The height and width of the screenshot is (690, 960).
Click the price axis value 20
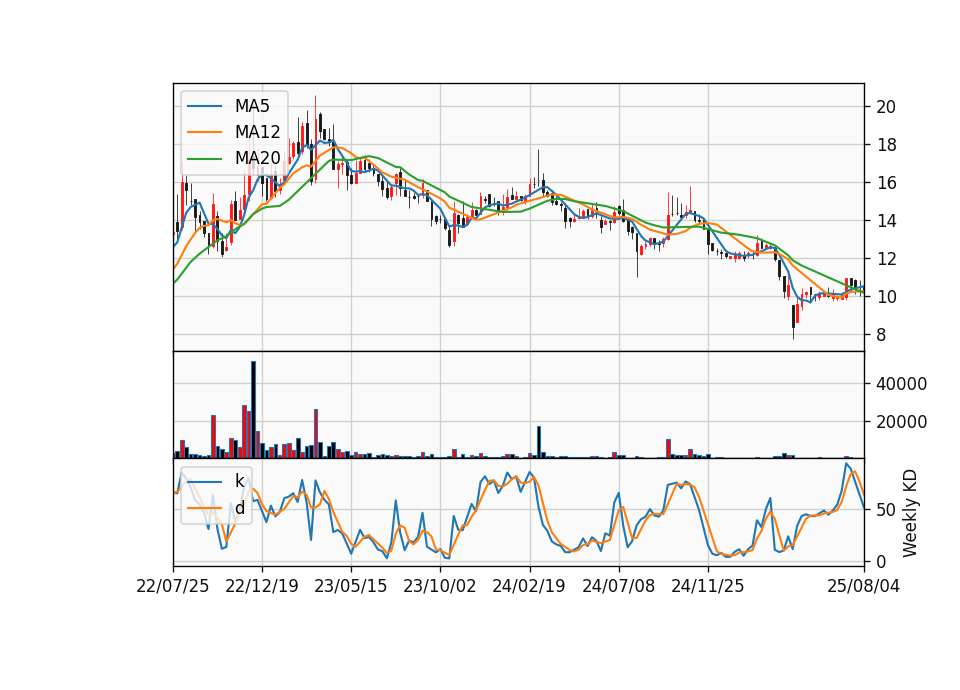click(886, 107)
